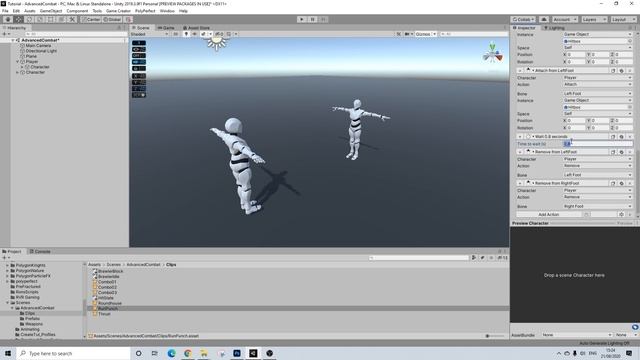Viewport: 640px width, 360px height.
Task: Open gear settings for Attach from LeftFoot
Action: 622,71
